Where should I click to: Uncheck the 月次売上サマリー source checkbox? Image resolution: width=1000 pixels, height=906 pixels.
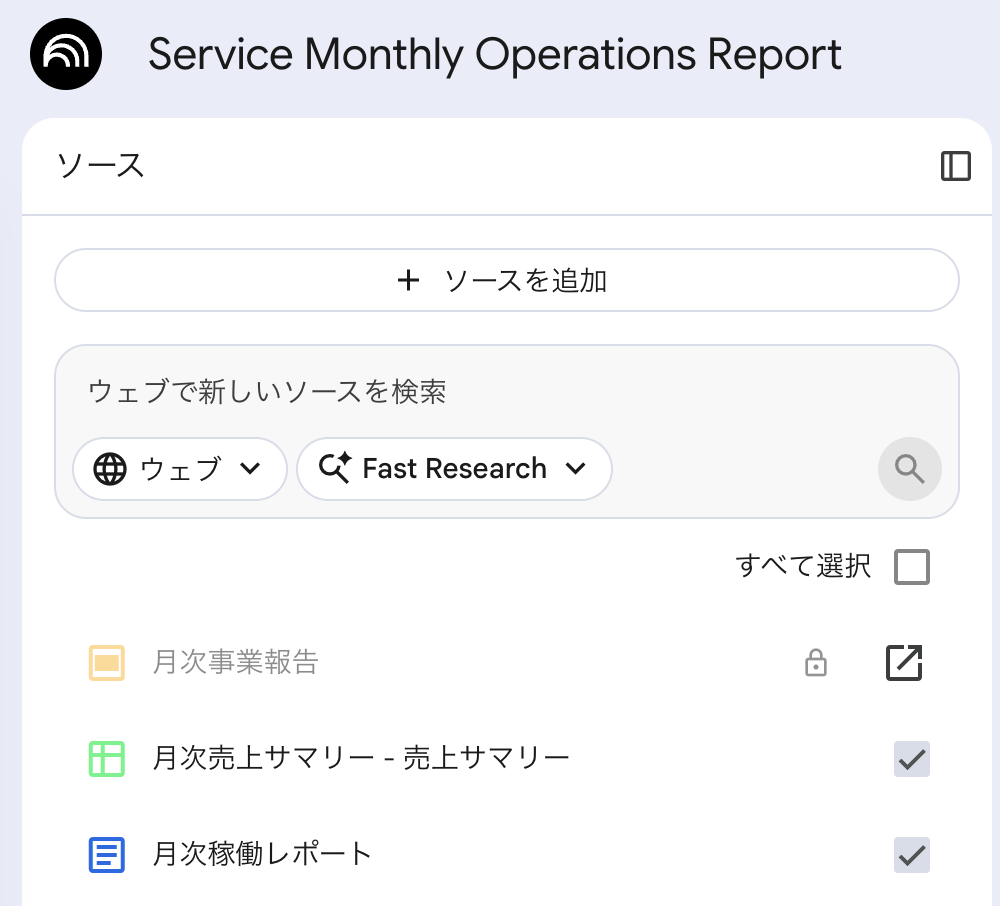(x=911, y=759)
